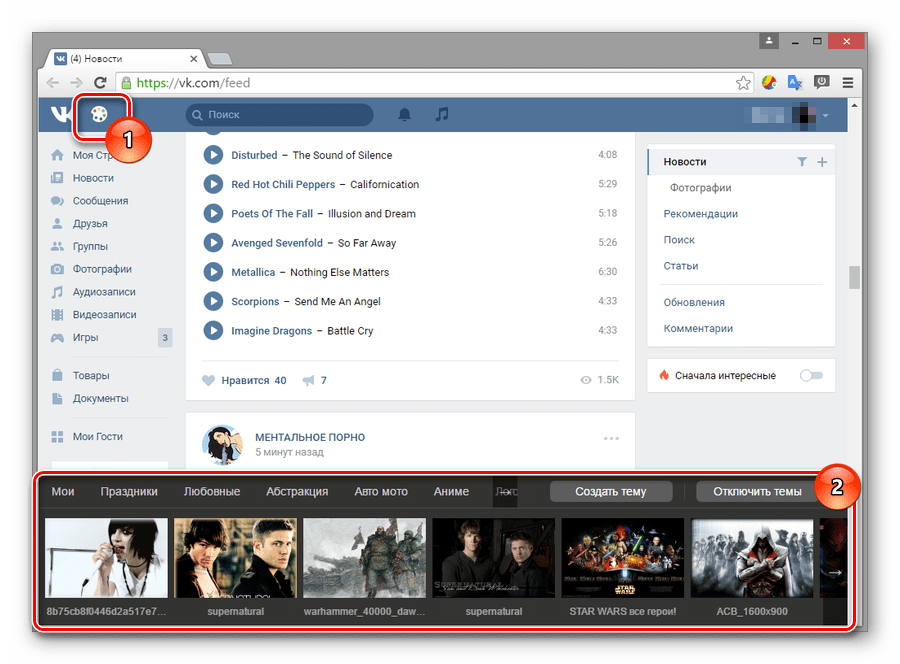Image resolution: width=900 pixels, height=664 pixels.
Task: Choose ACB_1600x900 theme thumbnail
Action: pos(752,558)
